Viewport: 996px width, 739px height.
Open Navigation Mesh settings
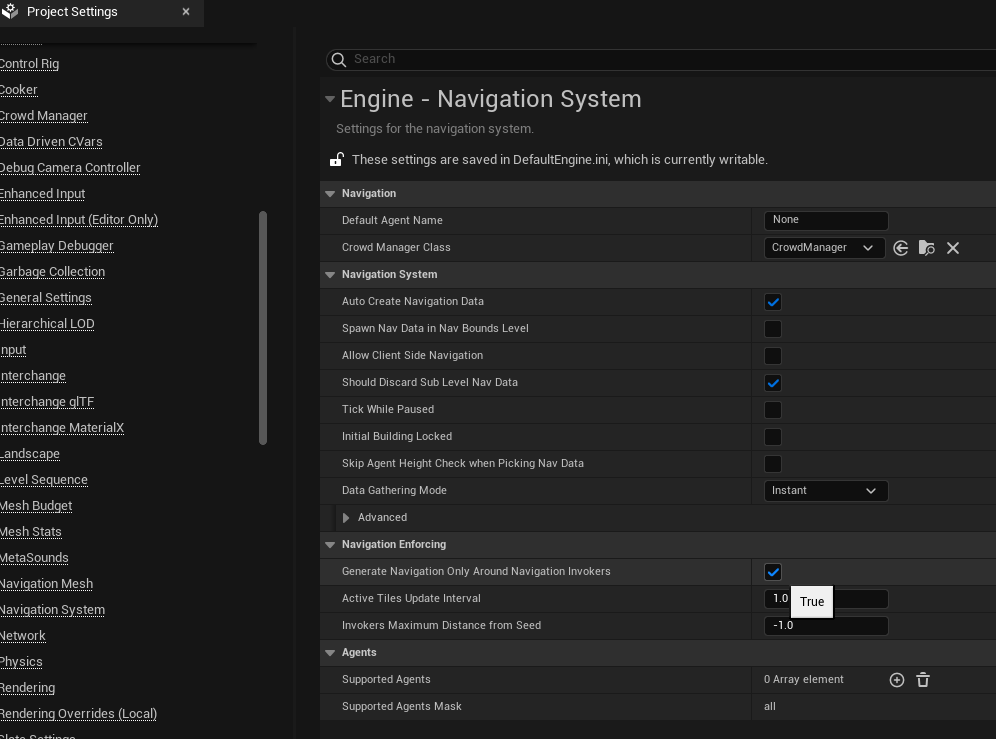pyautogui.click(x=46, y=585)
